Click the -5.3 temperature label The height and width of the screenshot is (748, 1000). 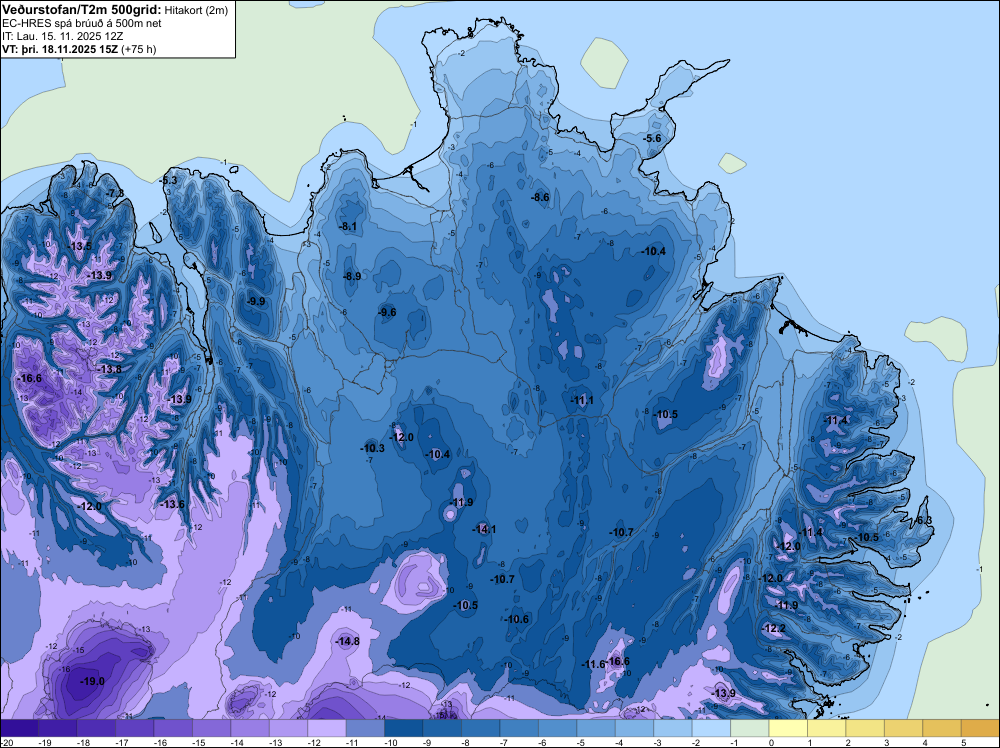(168, 180)
